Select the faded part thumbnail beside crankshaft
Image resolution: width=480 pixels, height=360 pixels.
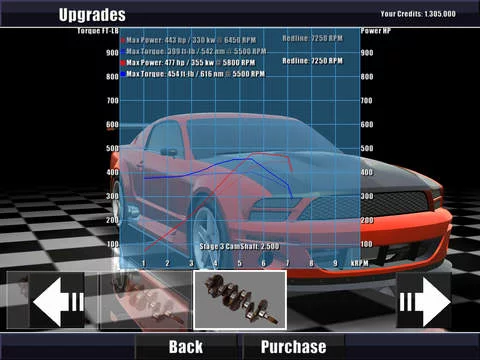[x=145, y=300]
